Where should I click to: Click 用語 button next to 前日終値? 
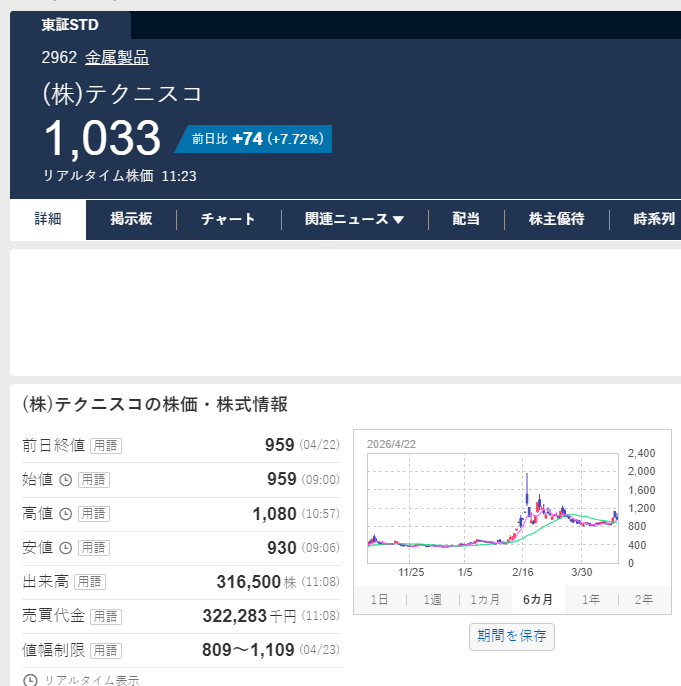coord(106,446)
